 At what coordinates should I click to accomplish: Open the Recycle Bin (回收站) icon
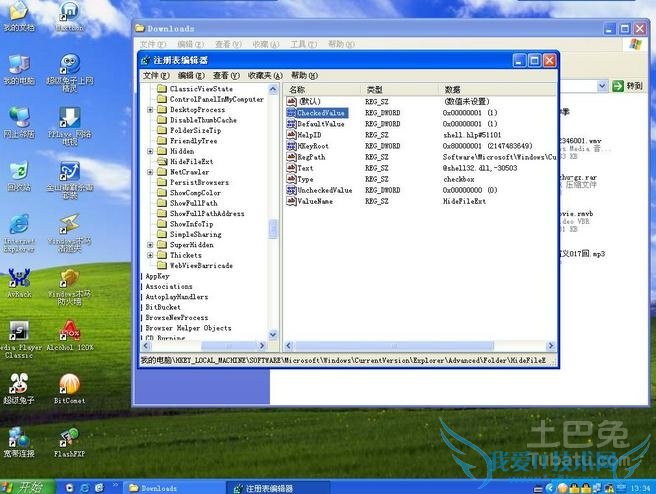coord(19,174)
